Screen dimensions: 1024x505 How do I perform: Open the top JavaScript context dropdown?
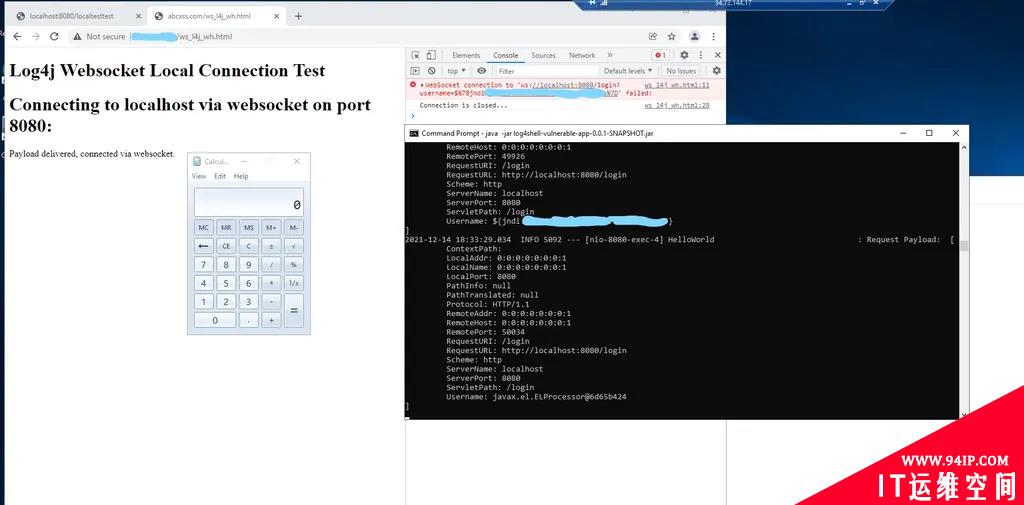point(456,71)
